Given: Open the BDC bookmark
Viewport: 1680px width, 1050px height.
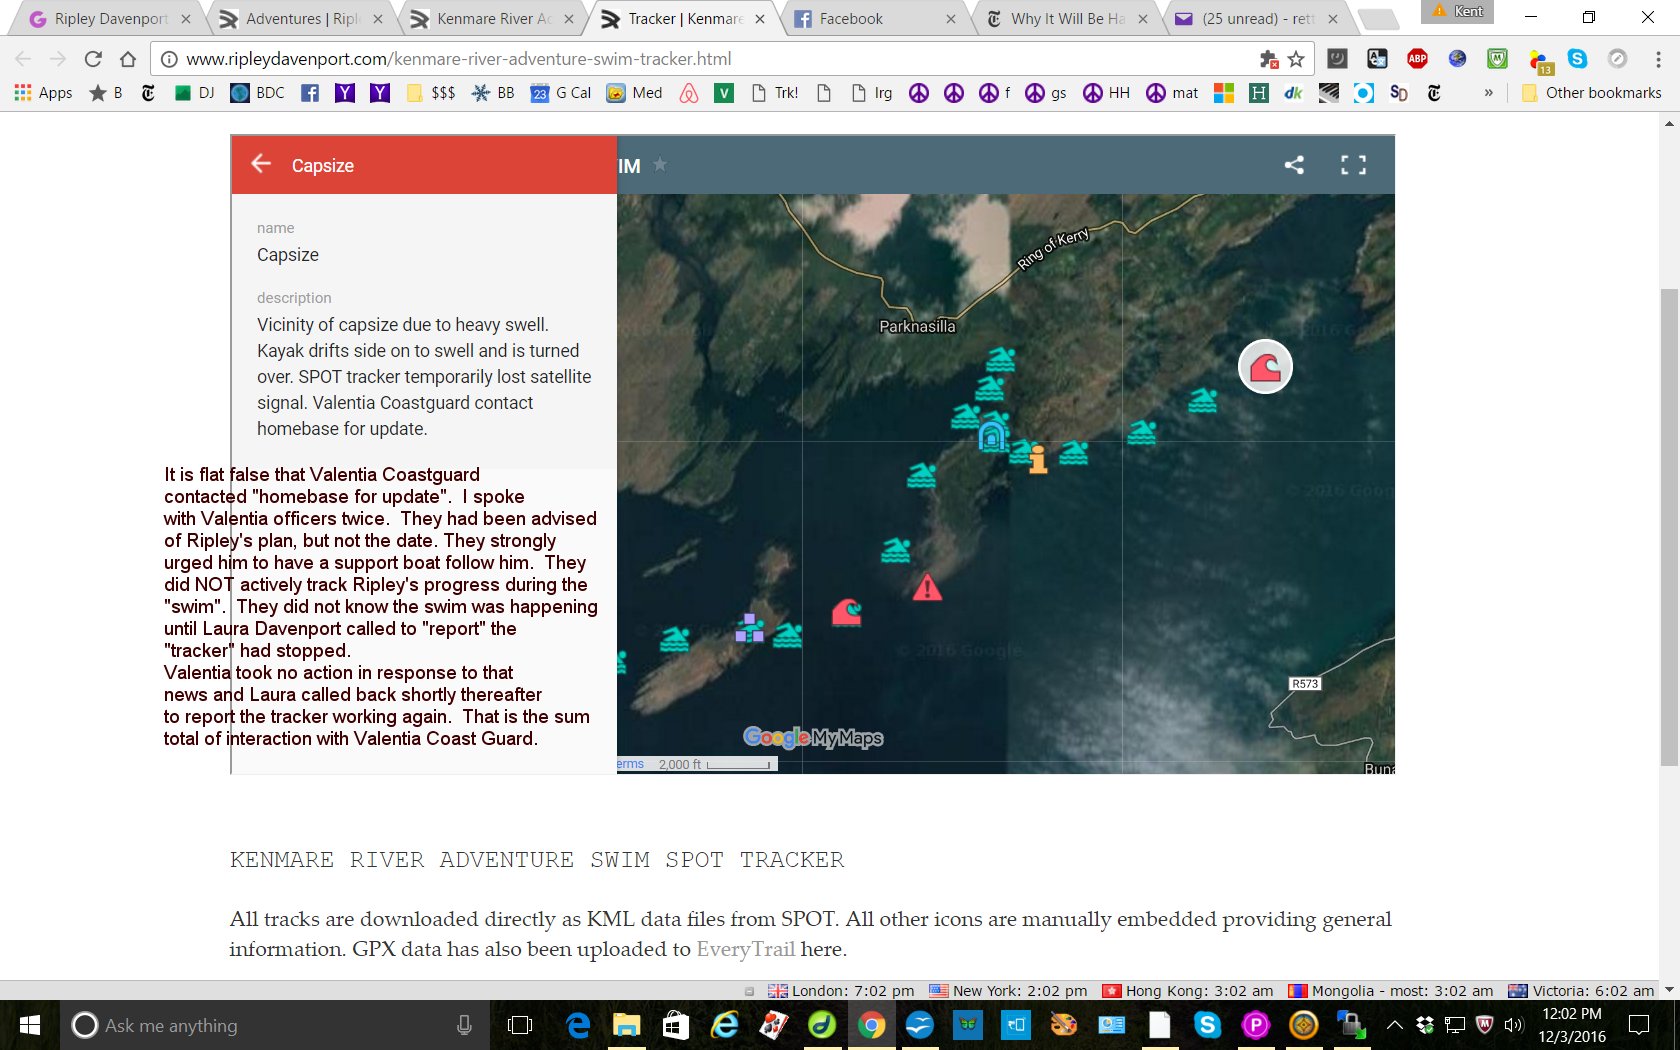Looking at the screenshot, I should point(258,93).
